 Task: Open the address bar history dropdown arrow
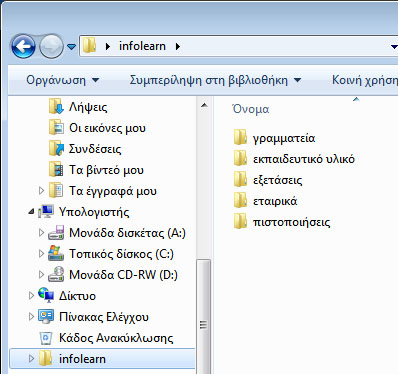pos(394,47)
